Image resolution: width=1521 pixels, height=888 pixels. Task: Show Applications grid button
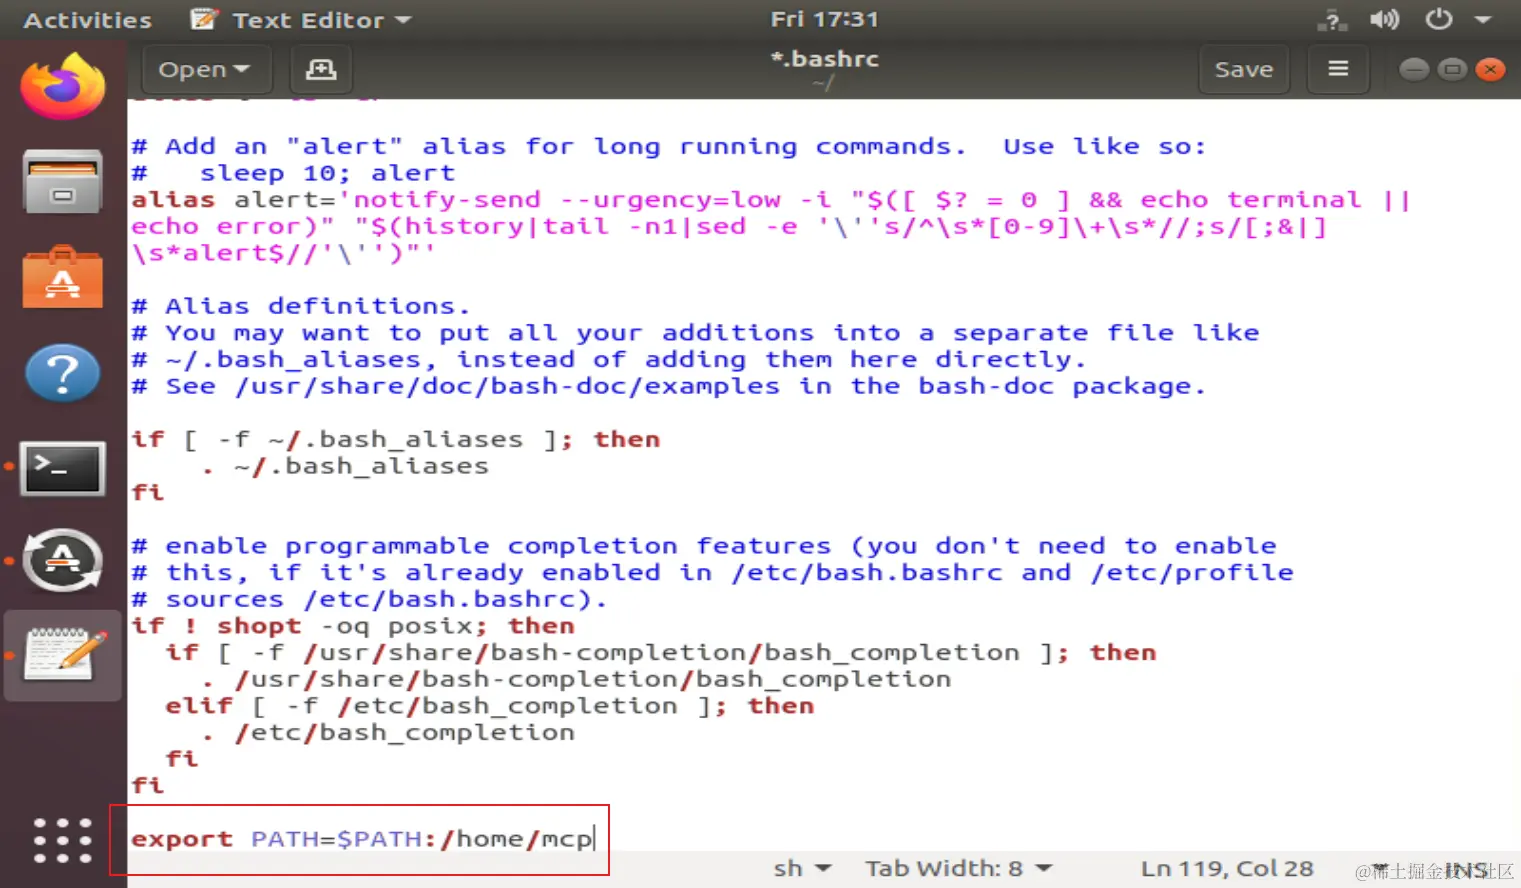point(63,840)
